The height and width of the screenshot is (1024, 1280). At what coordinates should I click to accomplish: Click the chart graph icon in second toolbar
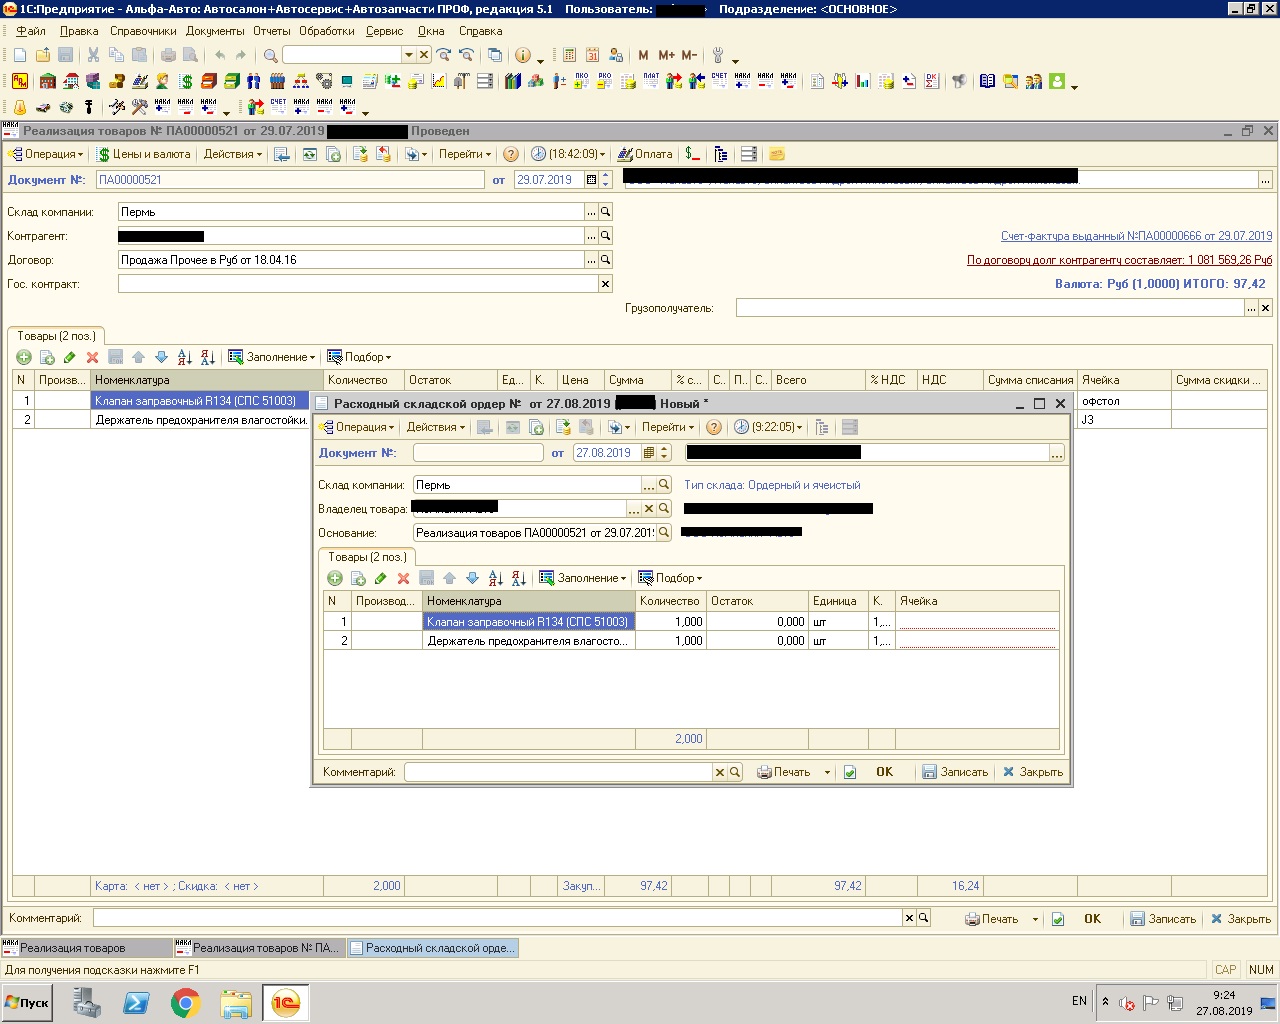point(438,81)
